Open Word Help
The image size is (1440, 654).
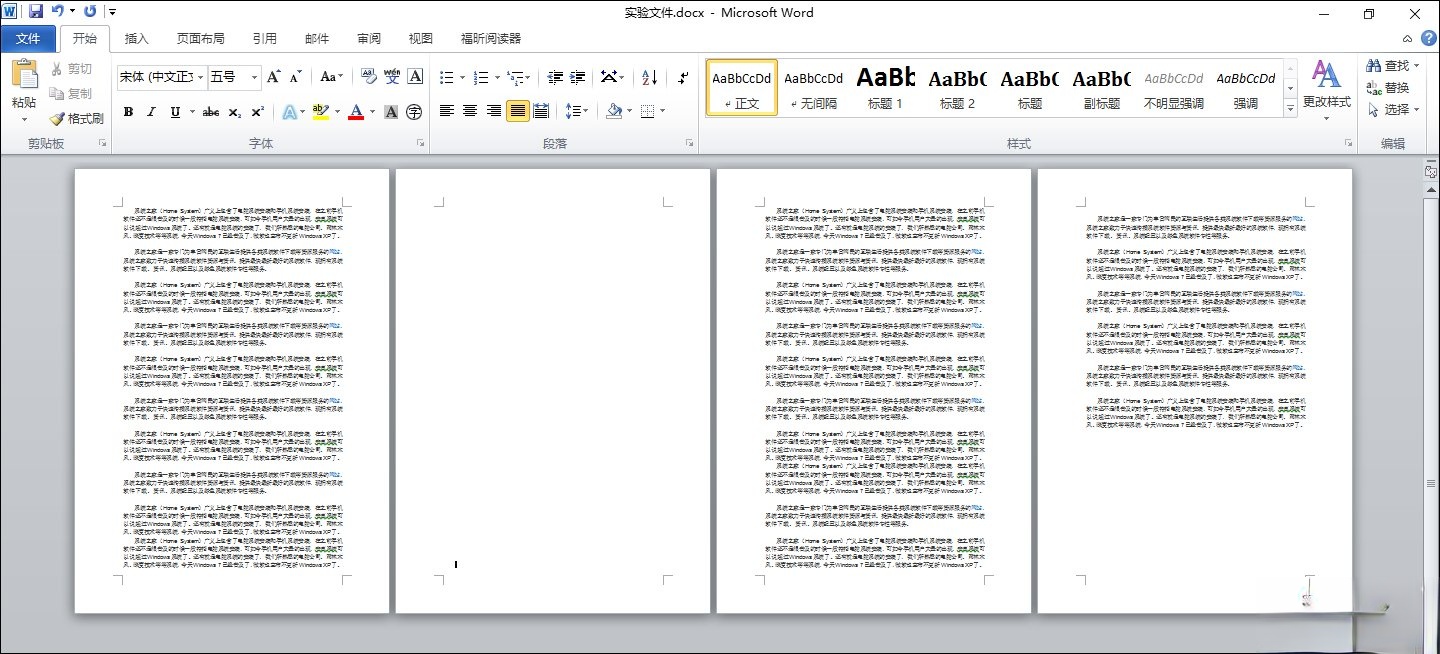[1427, 38]
